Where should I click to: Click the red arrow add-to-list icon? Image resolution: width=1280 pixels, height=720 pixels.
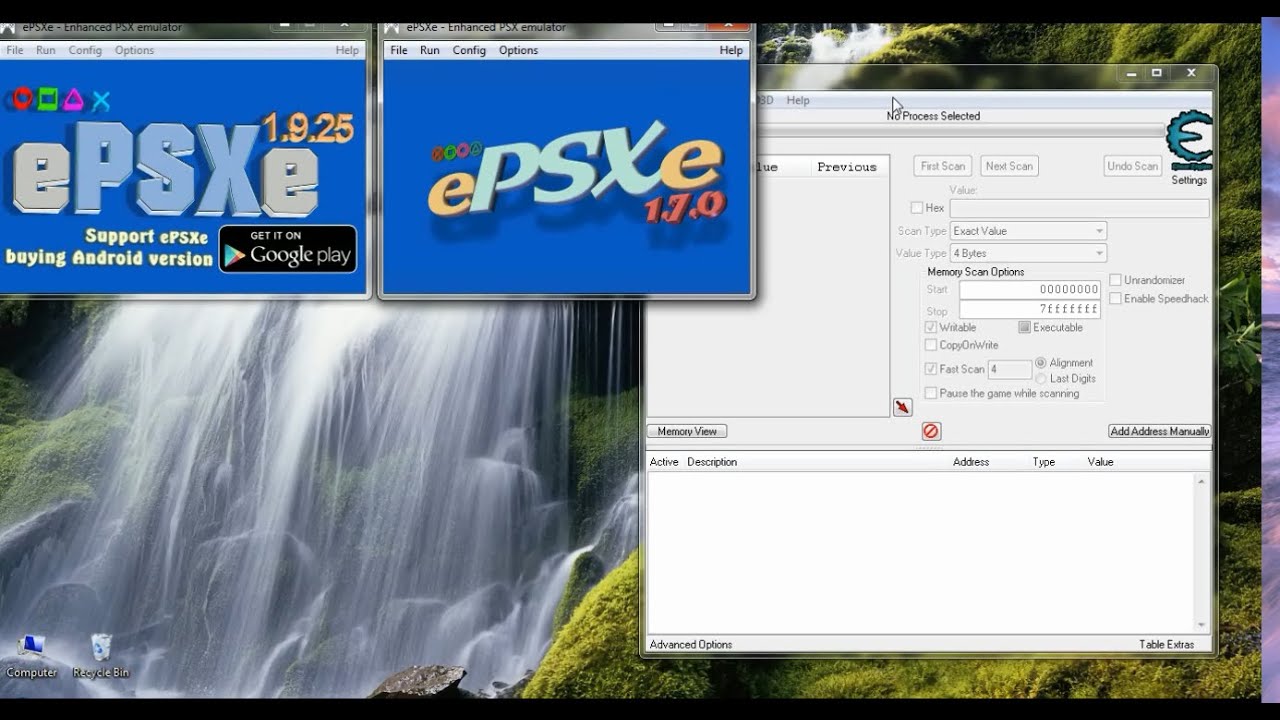point(902,407)
